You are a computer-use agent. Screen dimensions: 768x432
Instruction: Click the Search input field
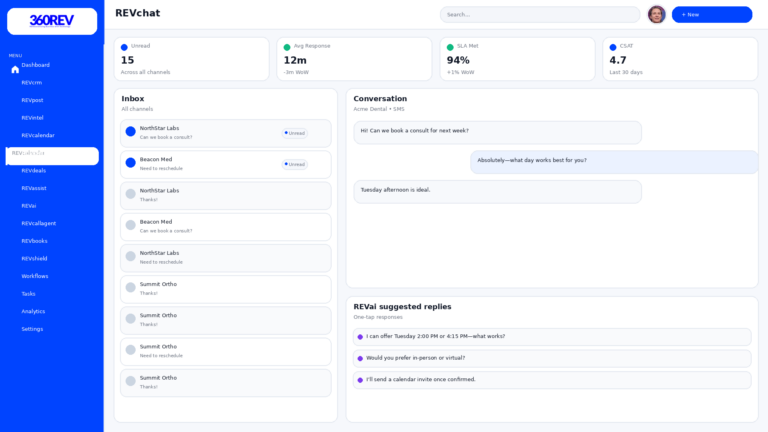[x=540, y=14]
